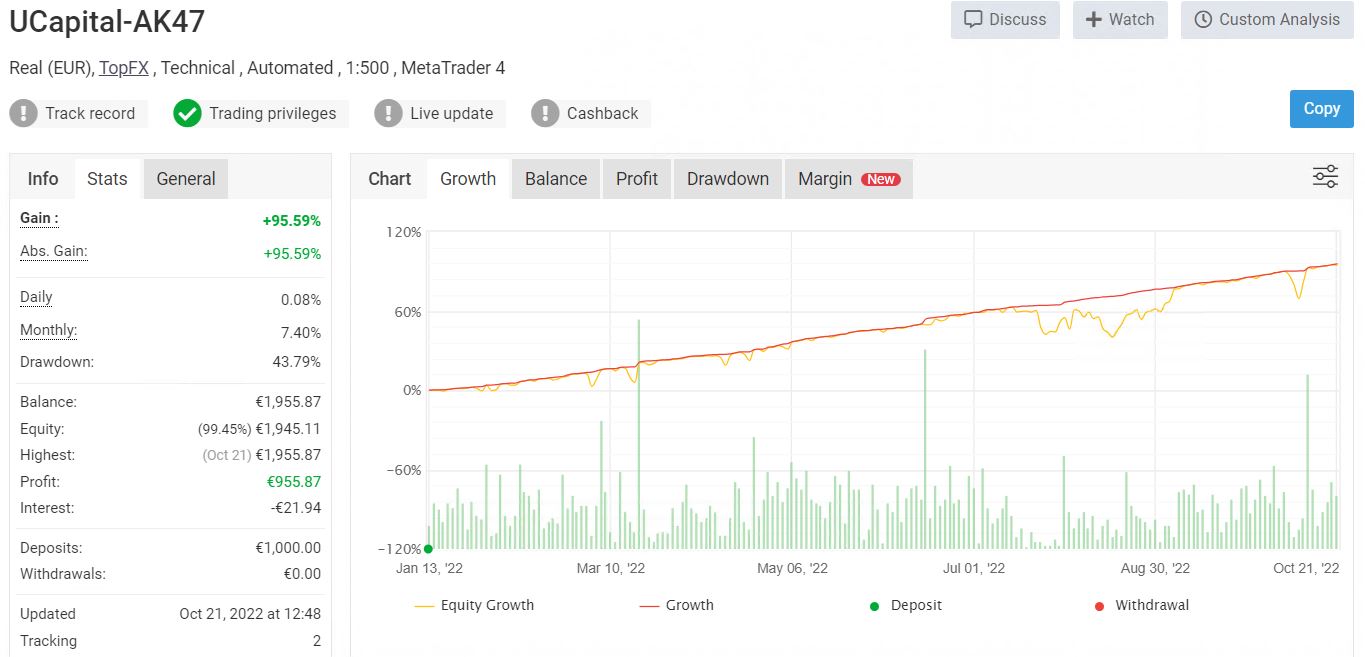Click the Live update status icon
Viewport: 1365px width, 657px height.
click(x=388, y=113)
